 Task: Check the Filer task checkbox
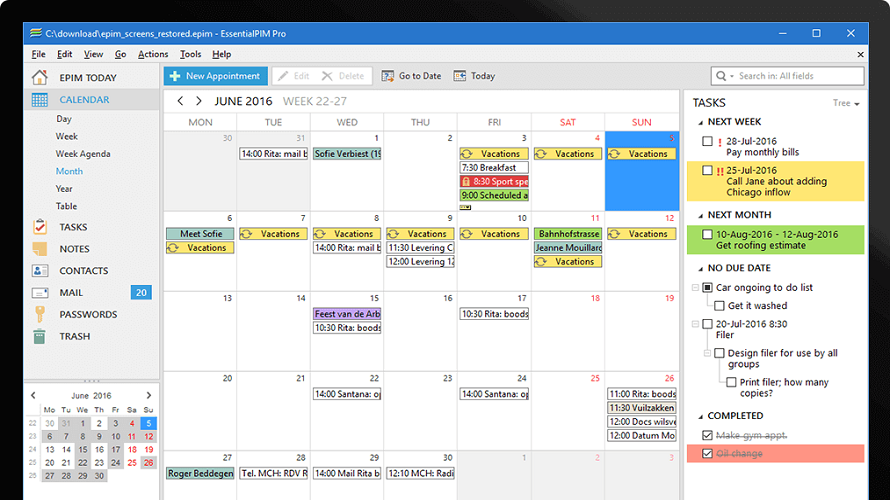coord(707,324)
